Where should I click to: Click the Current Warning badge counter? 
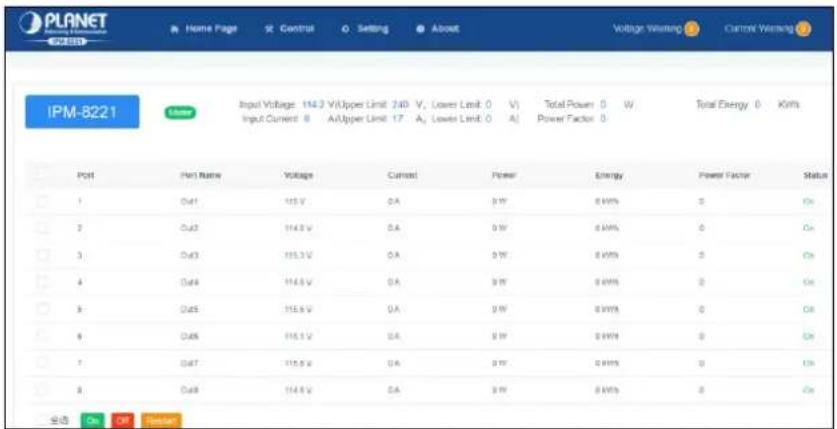(803, 28)
